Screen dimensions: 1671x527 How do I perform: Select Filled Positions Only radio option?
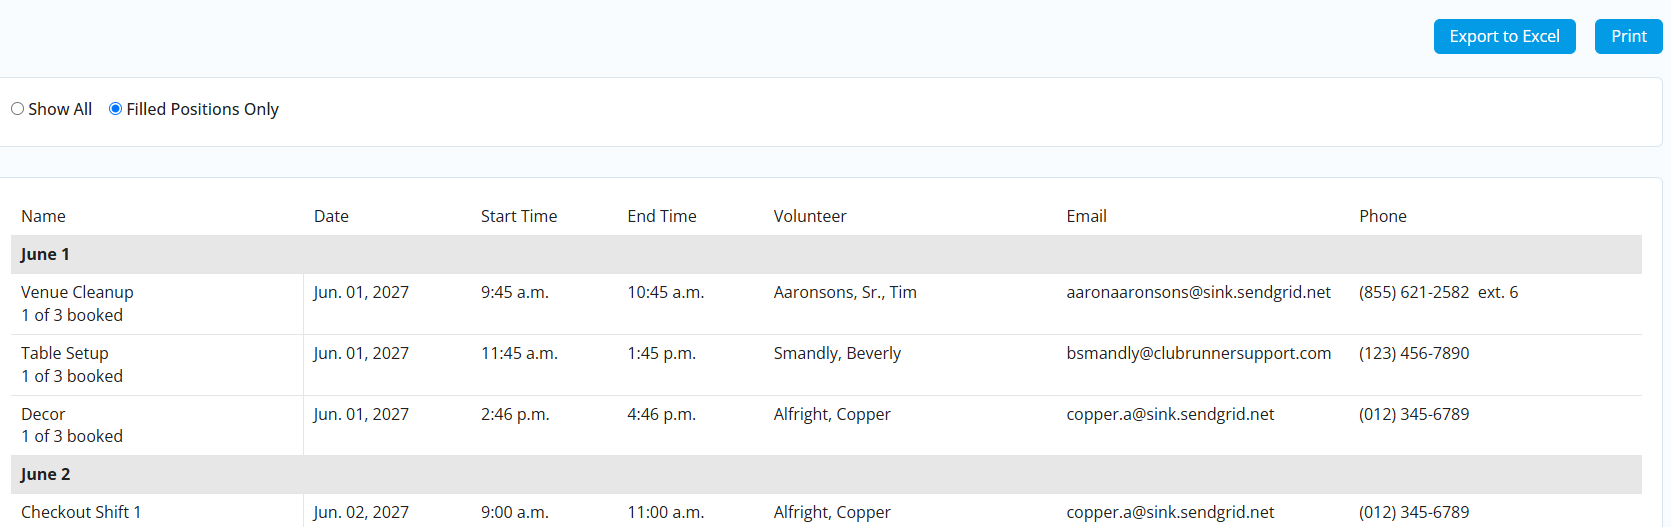click(115, 109)
